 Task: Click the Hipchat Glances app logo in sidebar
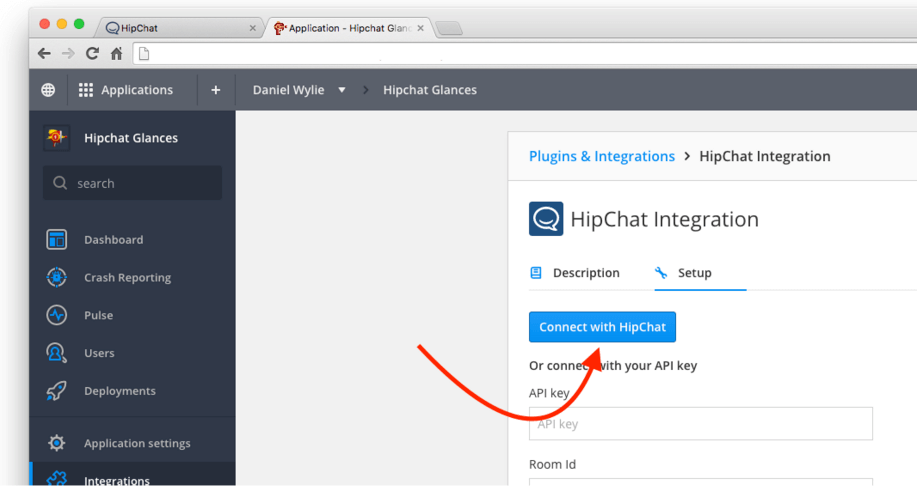point(56,138)
